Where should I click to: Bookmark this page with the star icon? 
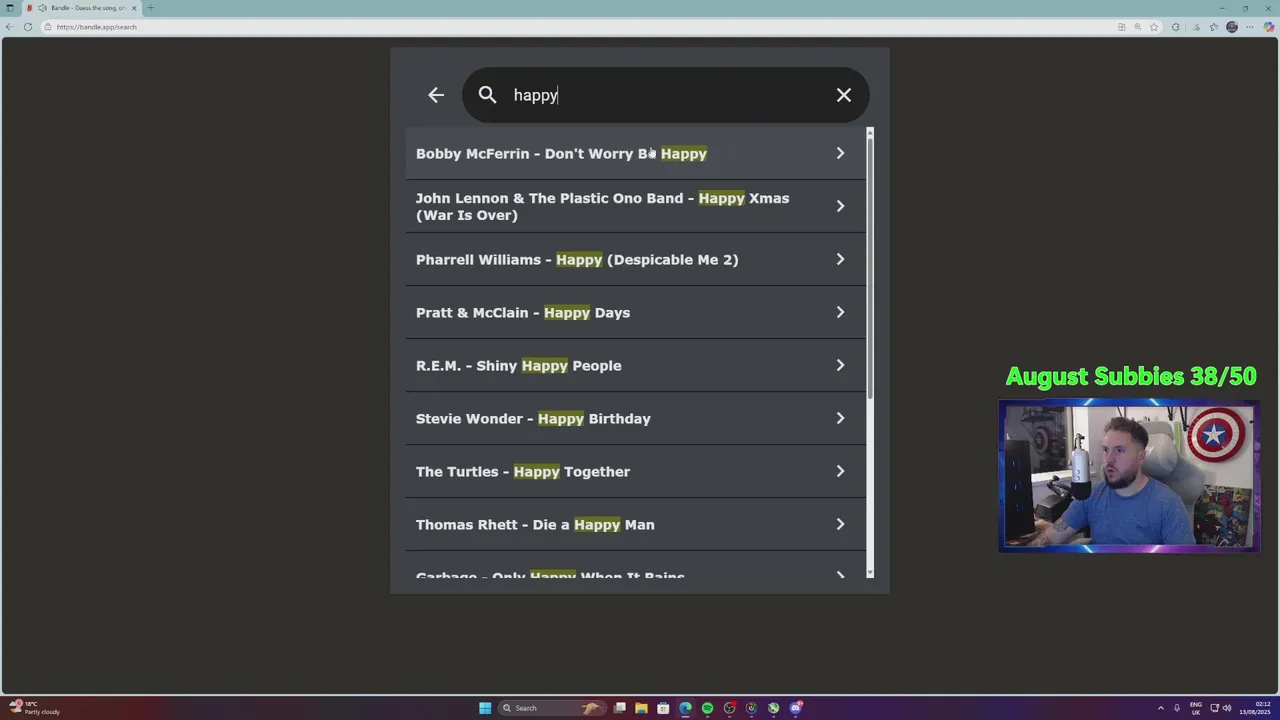tap(1154, 27)
